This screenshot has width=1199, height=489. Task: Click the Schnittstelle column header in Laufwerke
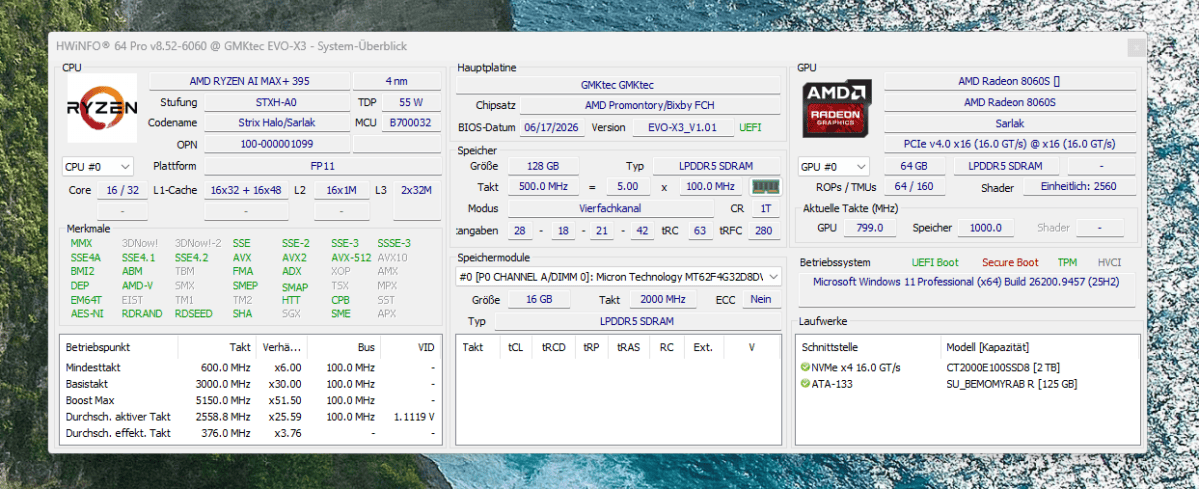[x=868, y=347]
